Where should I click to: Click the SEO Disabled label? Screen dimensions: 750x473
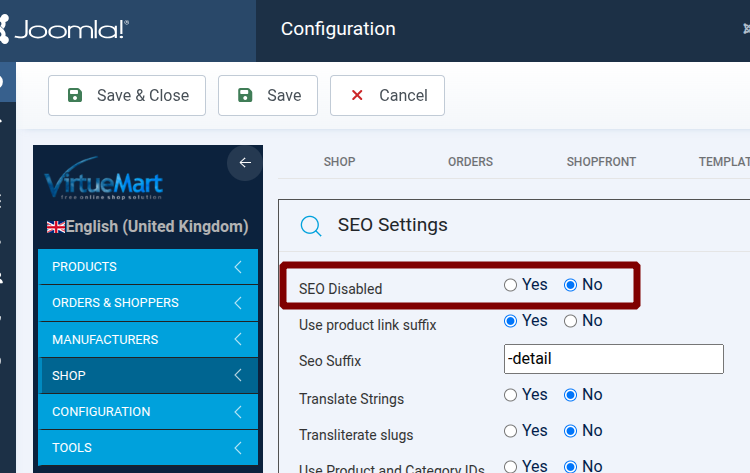(x=341, y=289)
